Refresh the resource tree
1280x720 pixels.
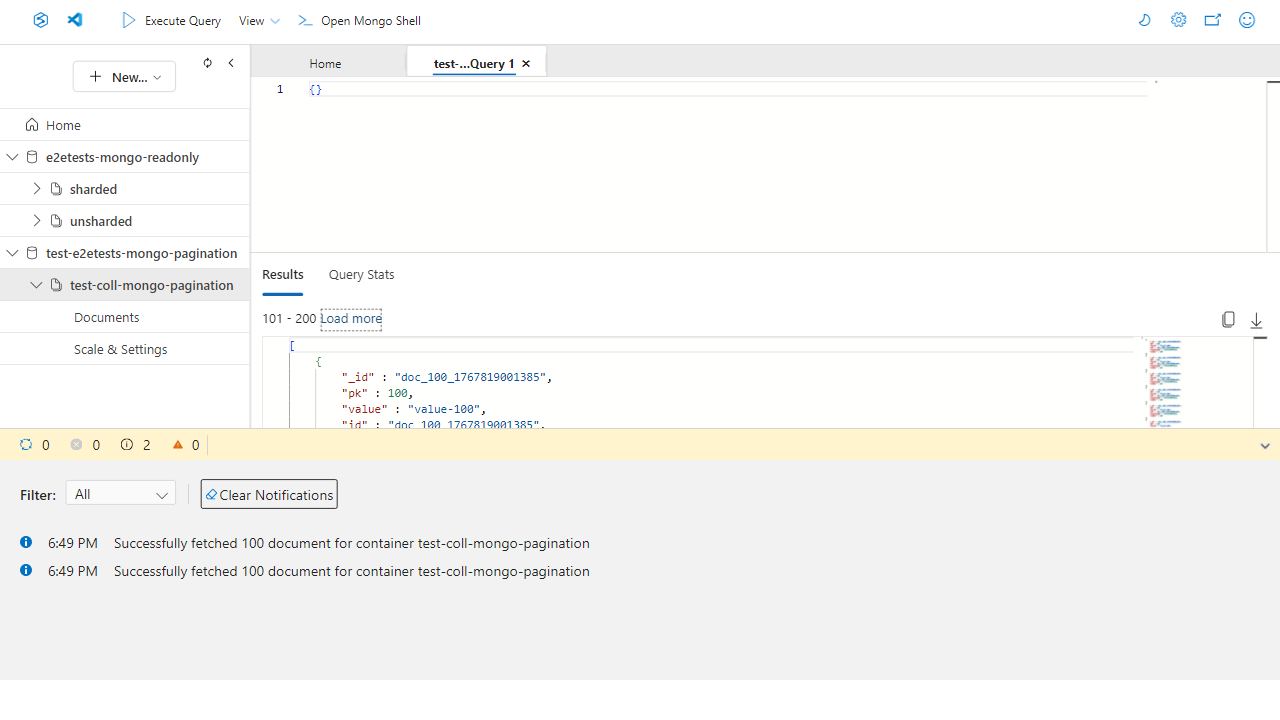tap(207, 63)
